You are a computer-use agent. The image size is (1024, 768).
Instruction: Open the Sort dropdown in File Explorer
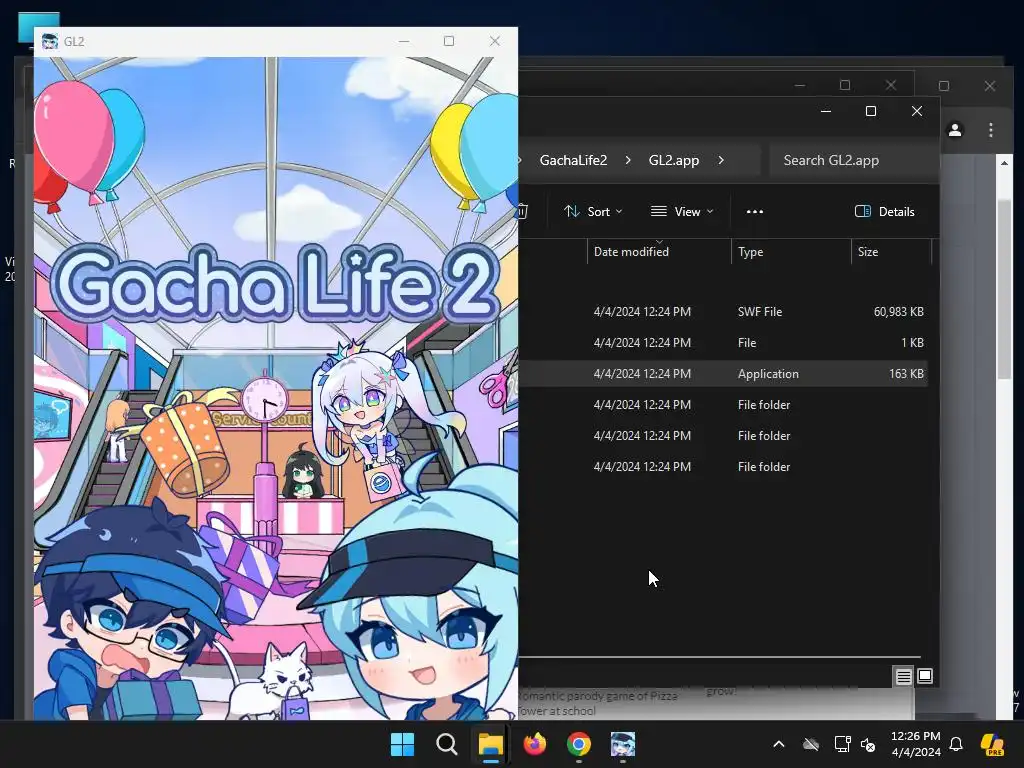click(593, 212)
